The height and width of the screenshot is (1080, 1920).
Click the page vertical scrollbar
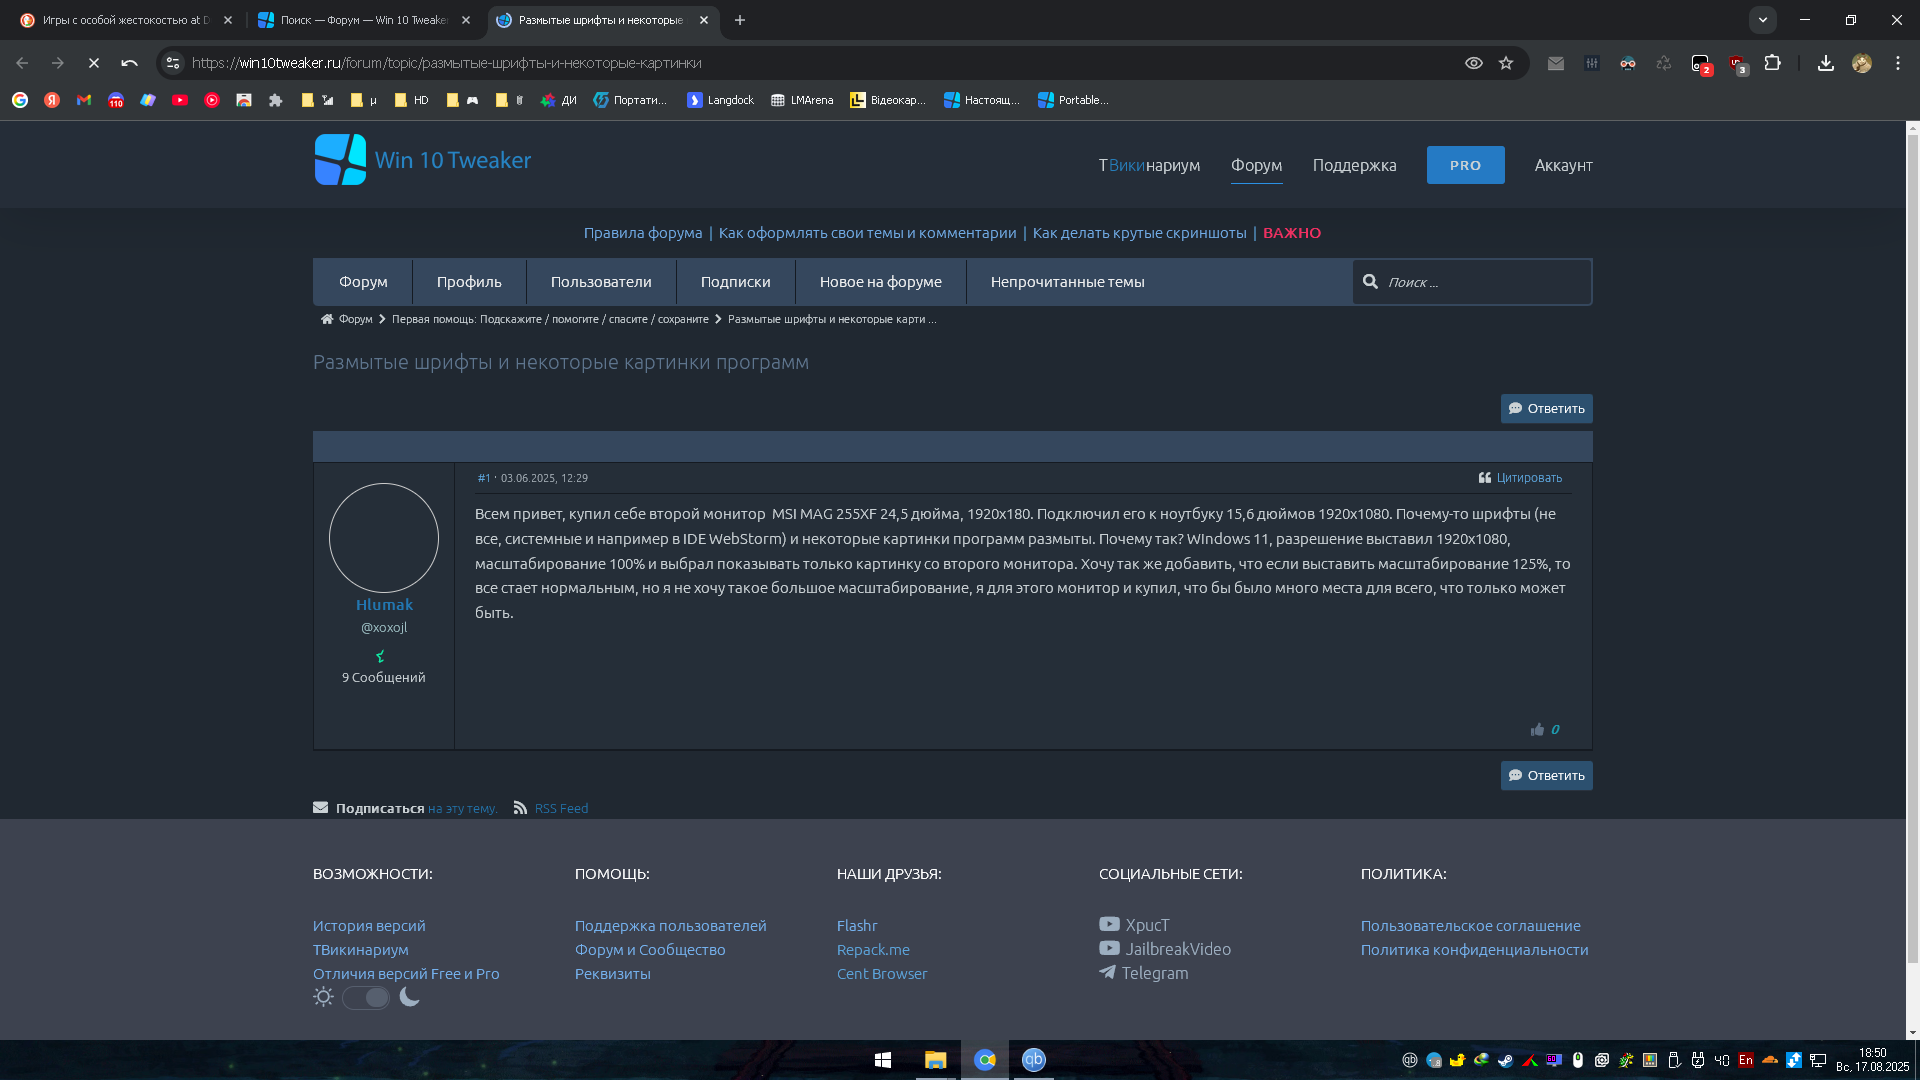(x=1912, y=550)
